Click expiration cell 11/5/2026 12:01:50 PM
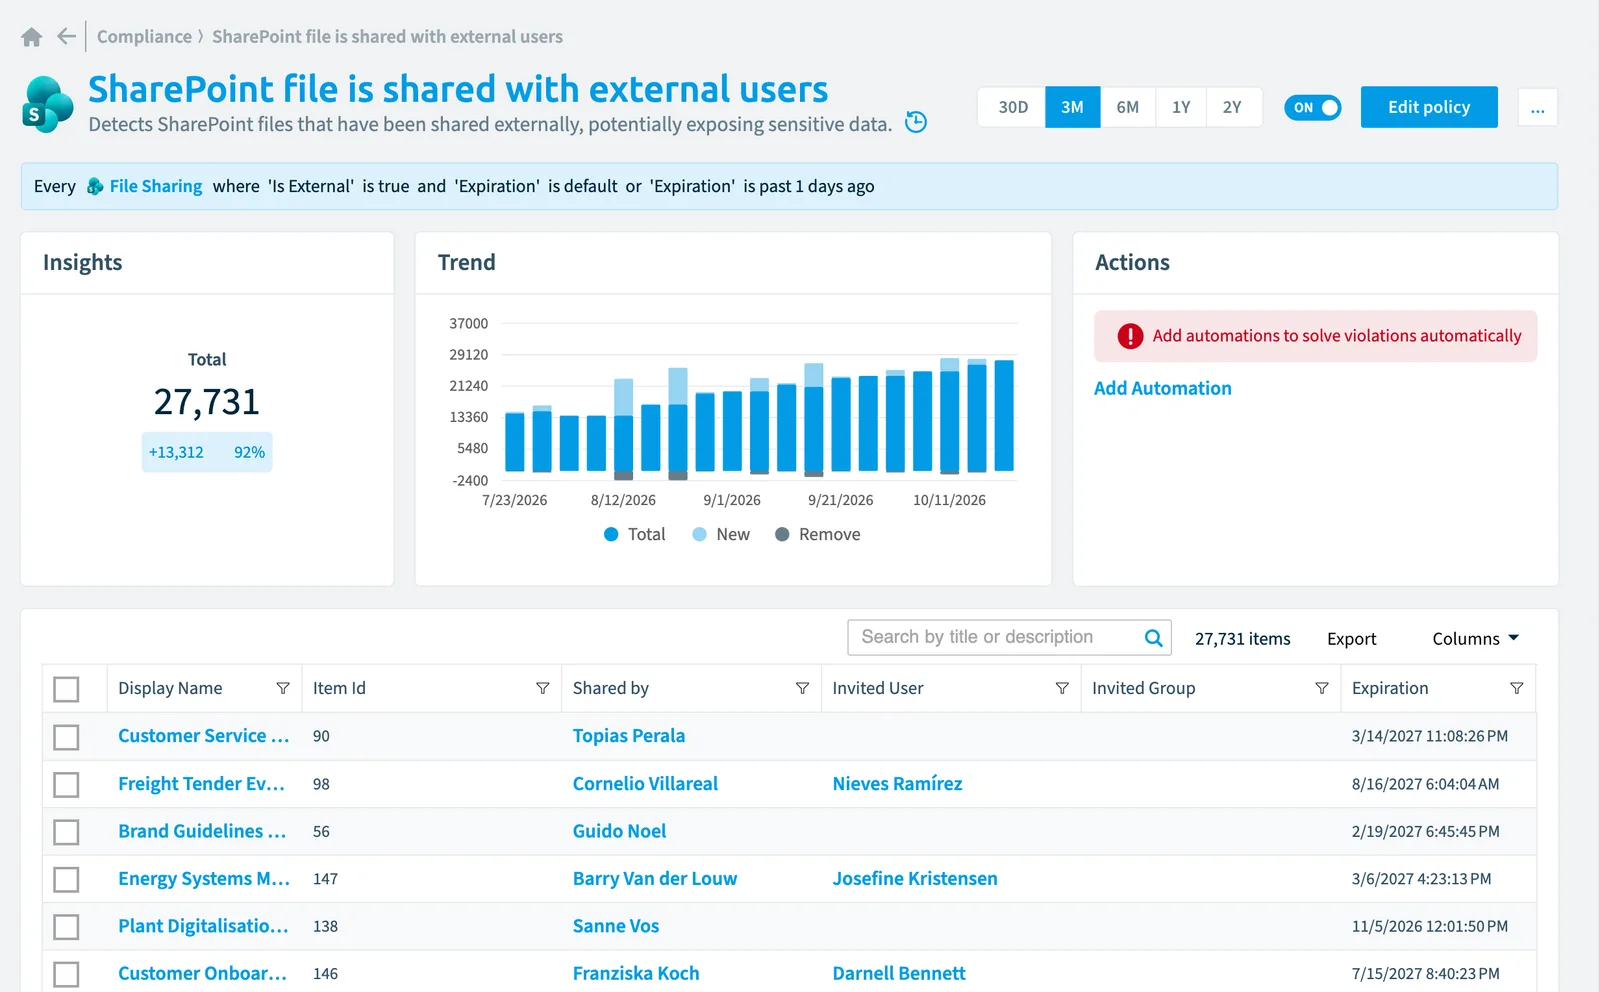 [x=1430, y=926]
